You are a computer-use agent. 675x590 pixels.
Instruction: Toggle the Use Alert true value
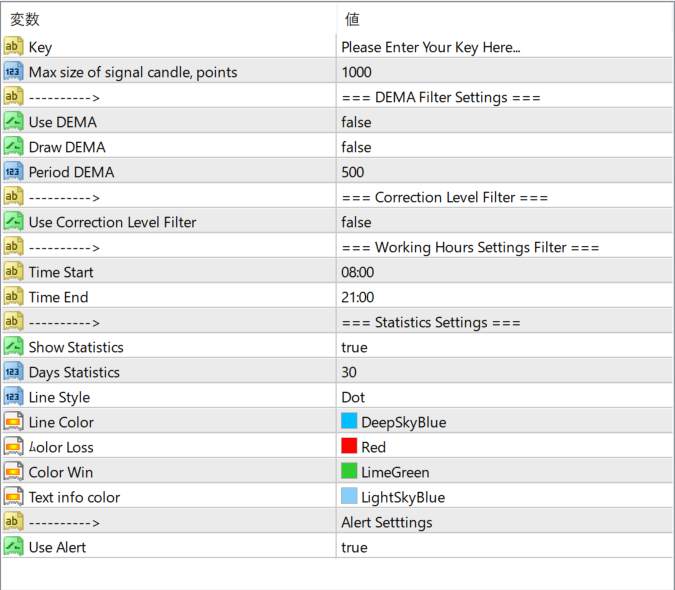pos(505,547)
